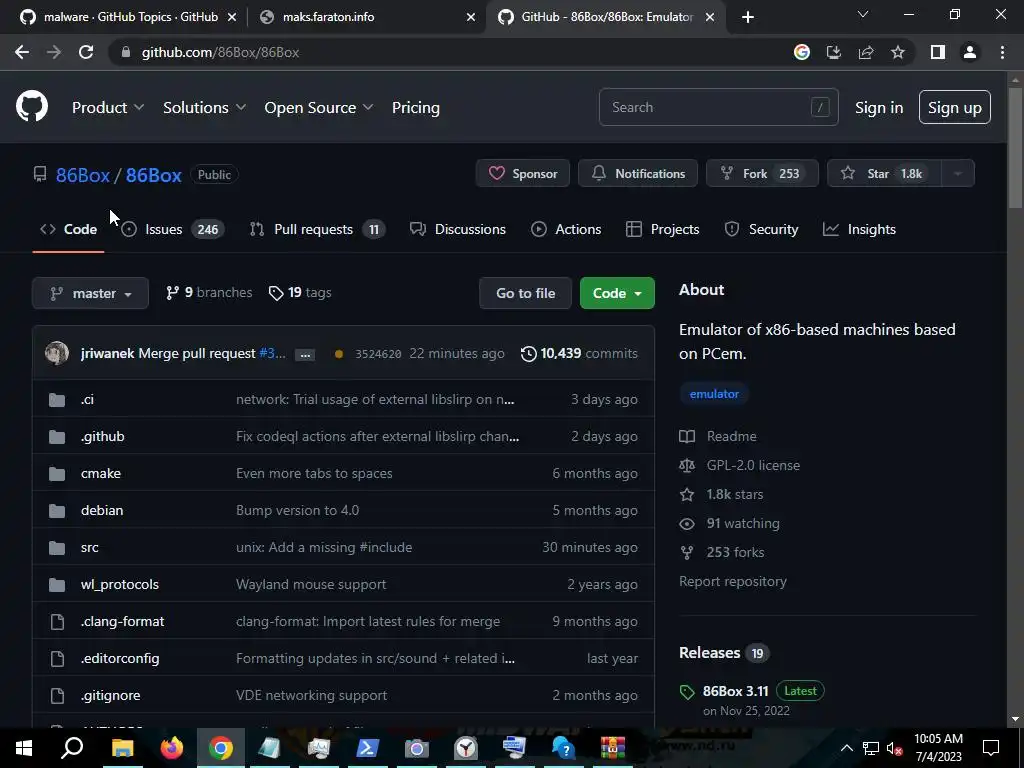Expand the Solutions menu
This screenshot has width=1024, height=768.
pyautogui.click(x=204, y=108)
